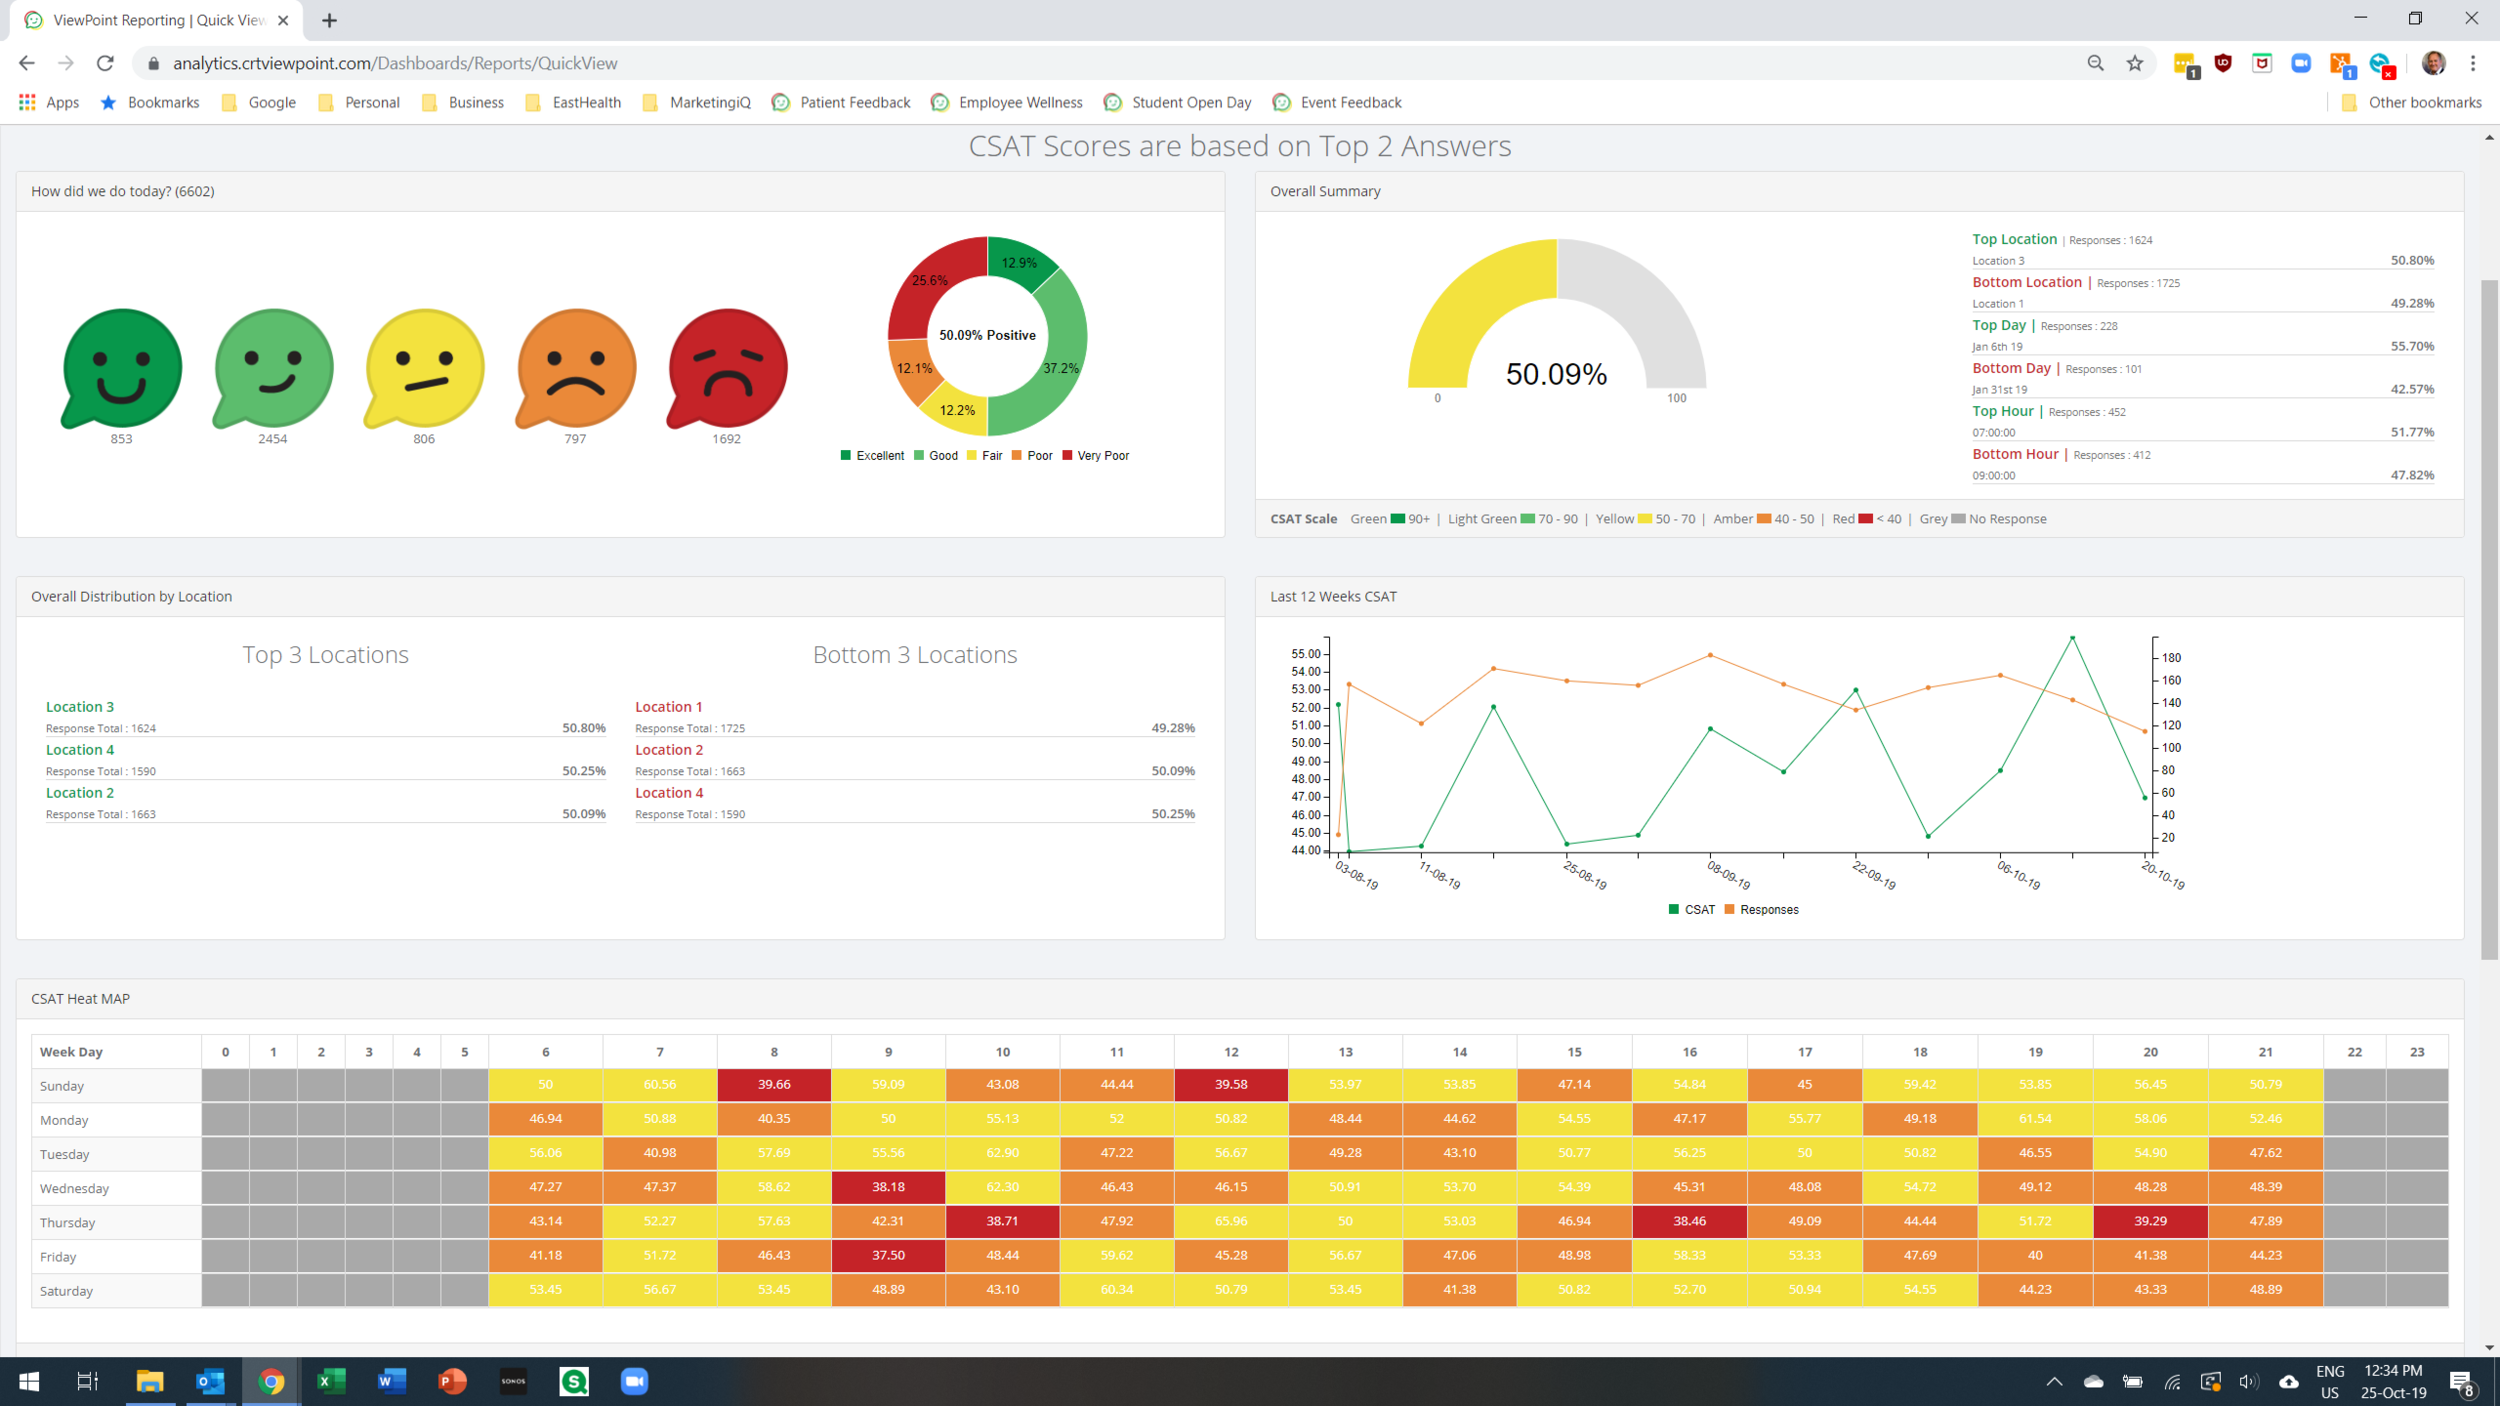
Task: Open Sonos from the taskbar
Action: 513,1381
